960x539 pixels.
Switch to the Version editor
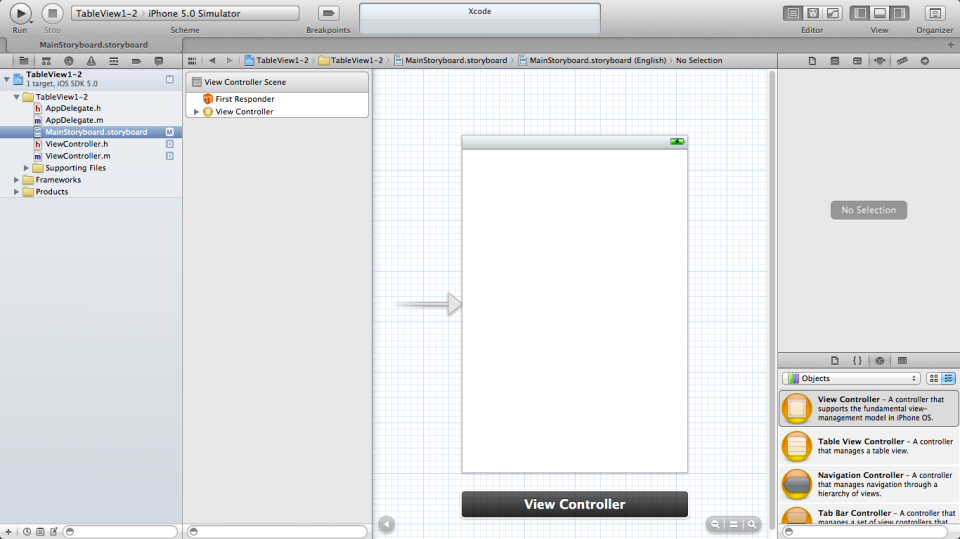(x=833, y=13)
